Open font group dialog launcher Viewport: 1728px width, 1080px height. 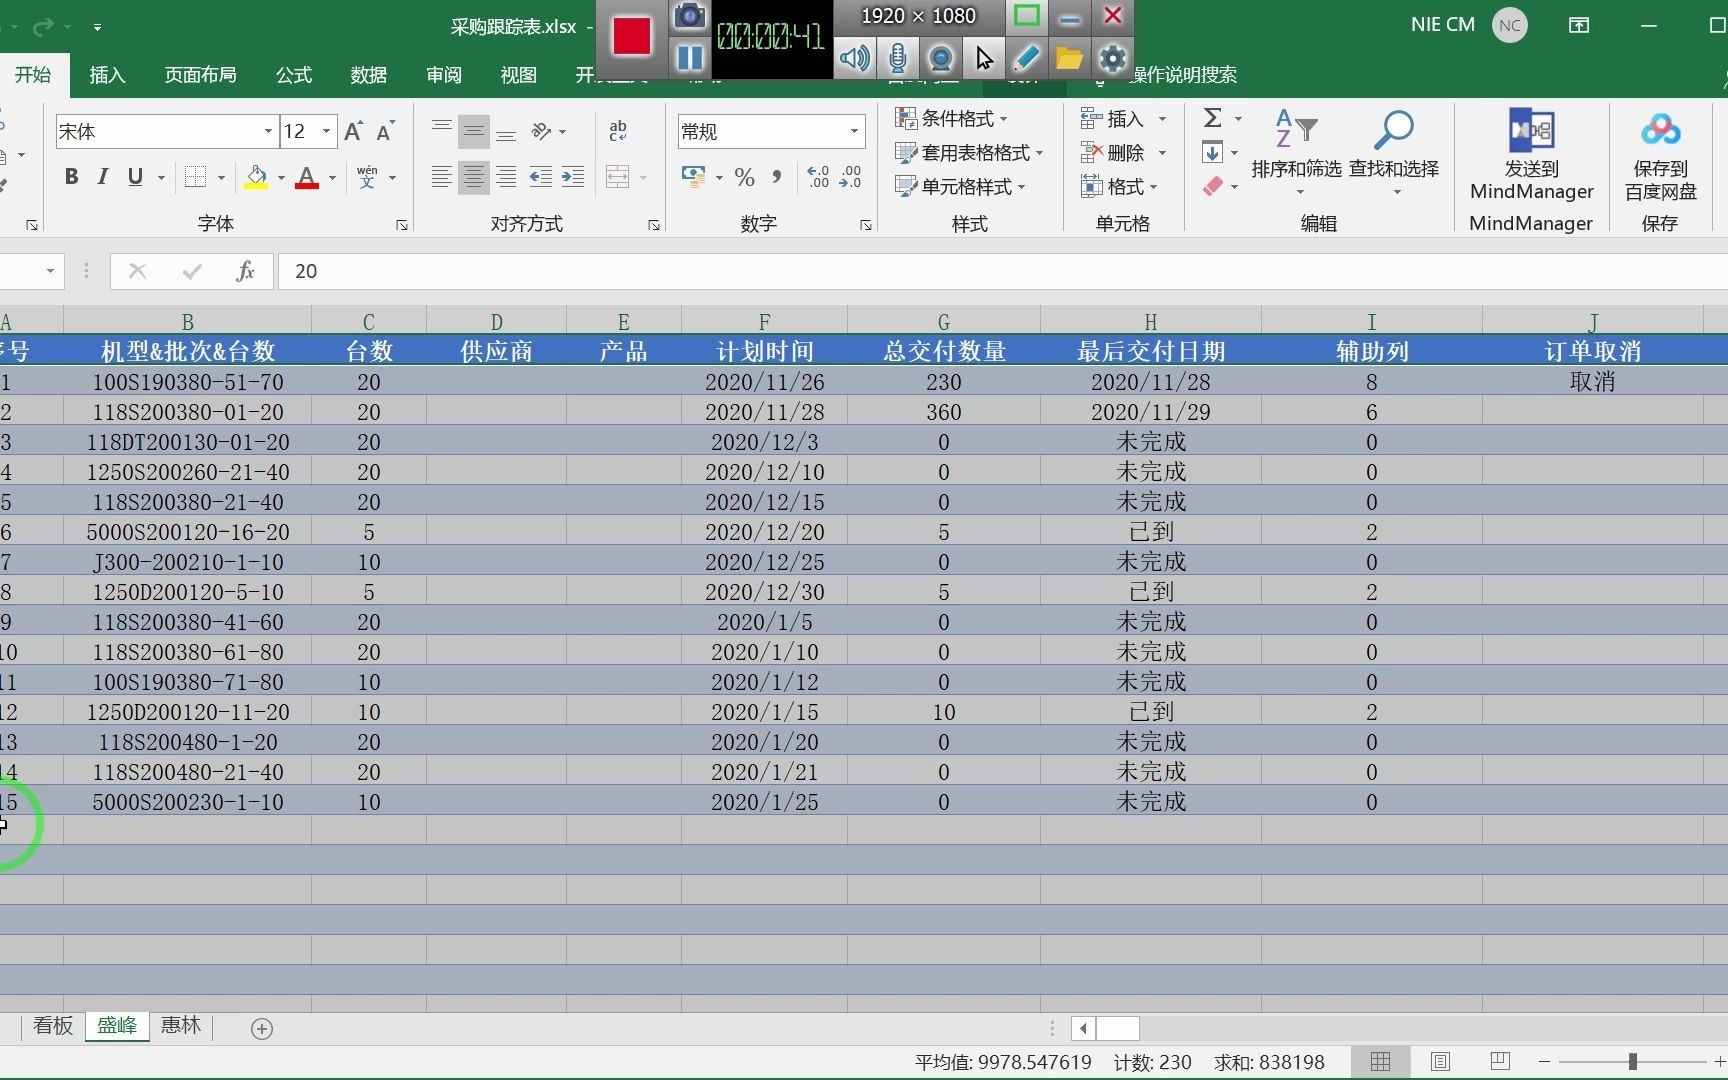[401, 225]
